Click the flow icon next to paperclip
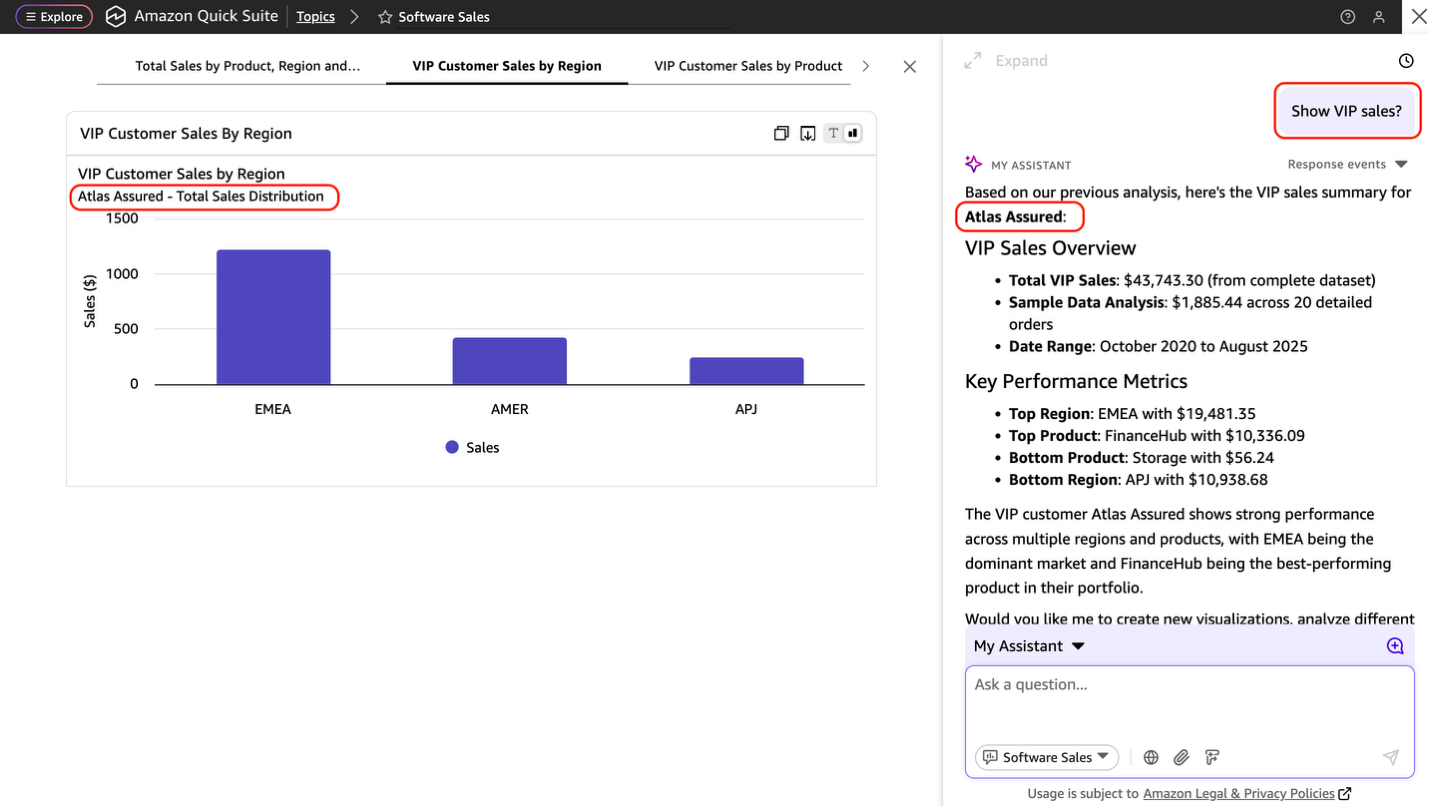Viewport: 1429px width, 806px height. (x=1212, y=757)
